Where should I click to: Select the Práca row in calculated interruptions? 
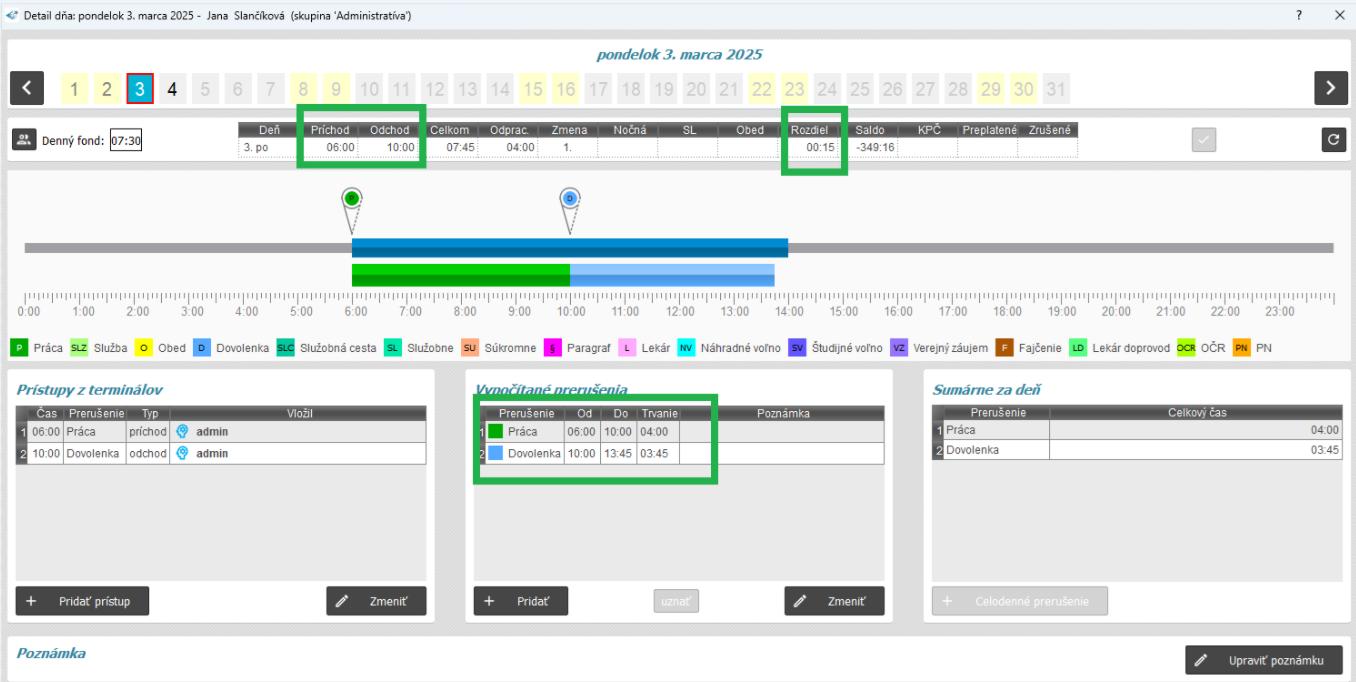click(580, 432)
